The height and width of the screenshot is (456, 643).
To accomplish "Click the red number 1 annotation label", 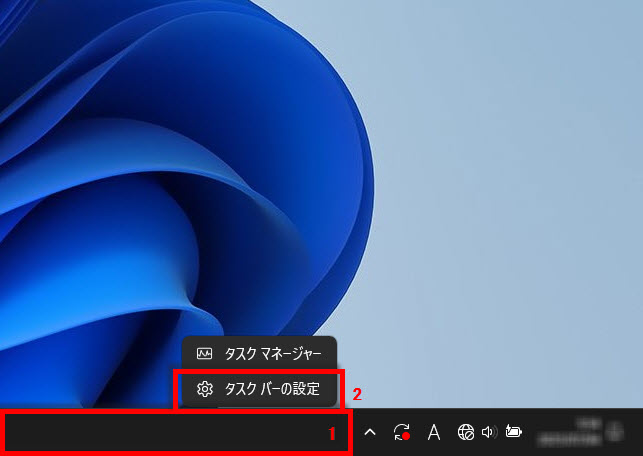I will tap(333, 433).
